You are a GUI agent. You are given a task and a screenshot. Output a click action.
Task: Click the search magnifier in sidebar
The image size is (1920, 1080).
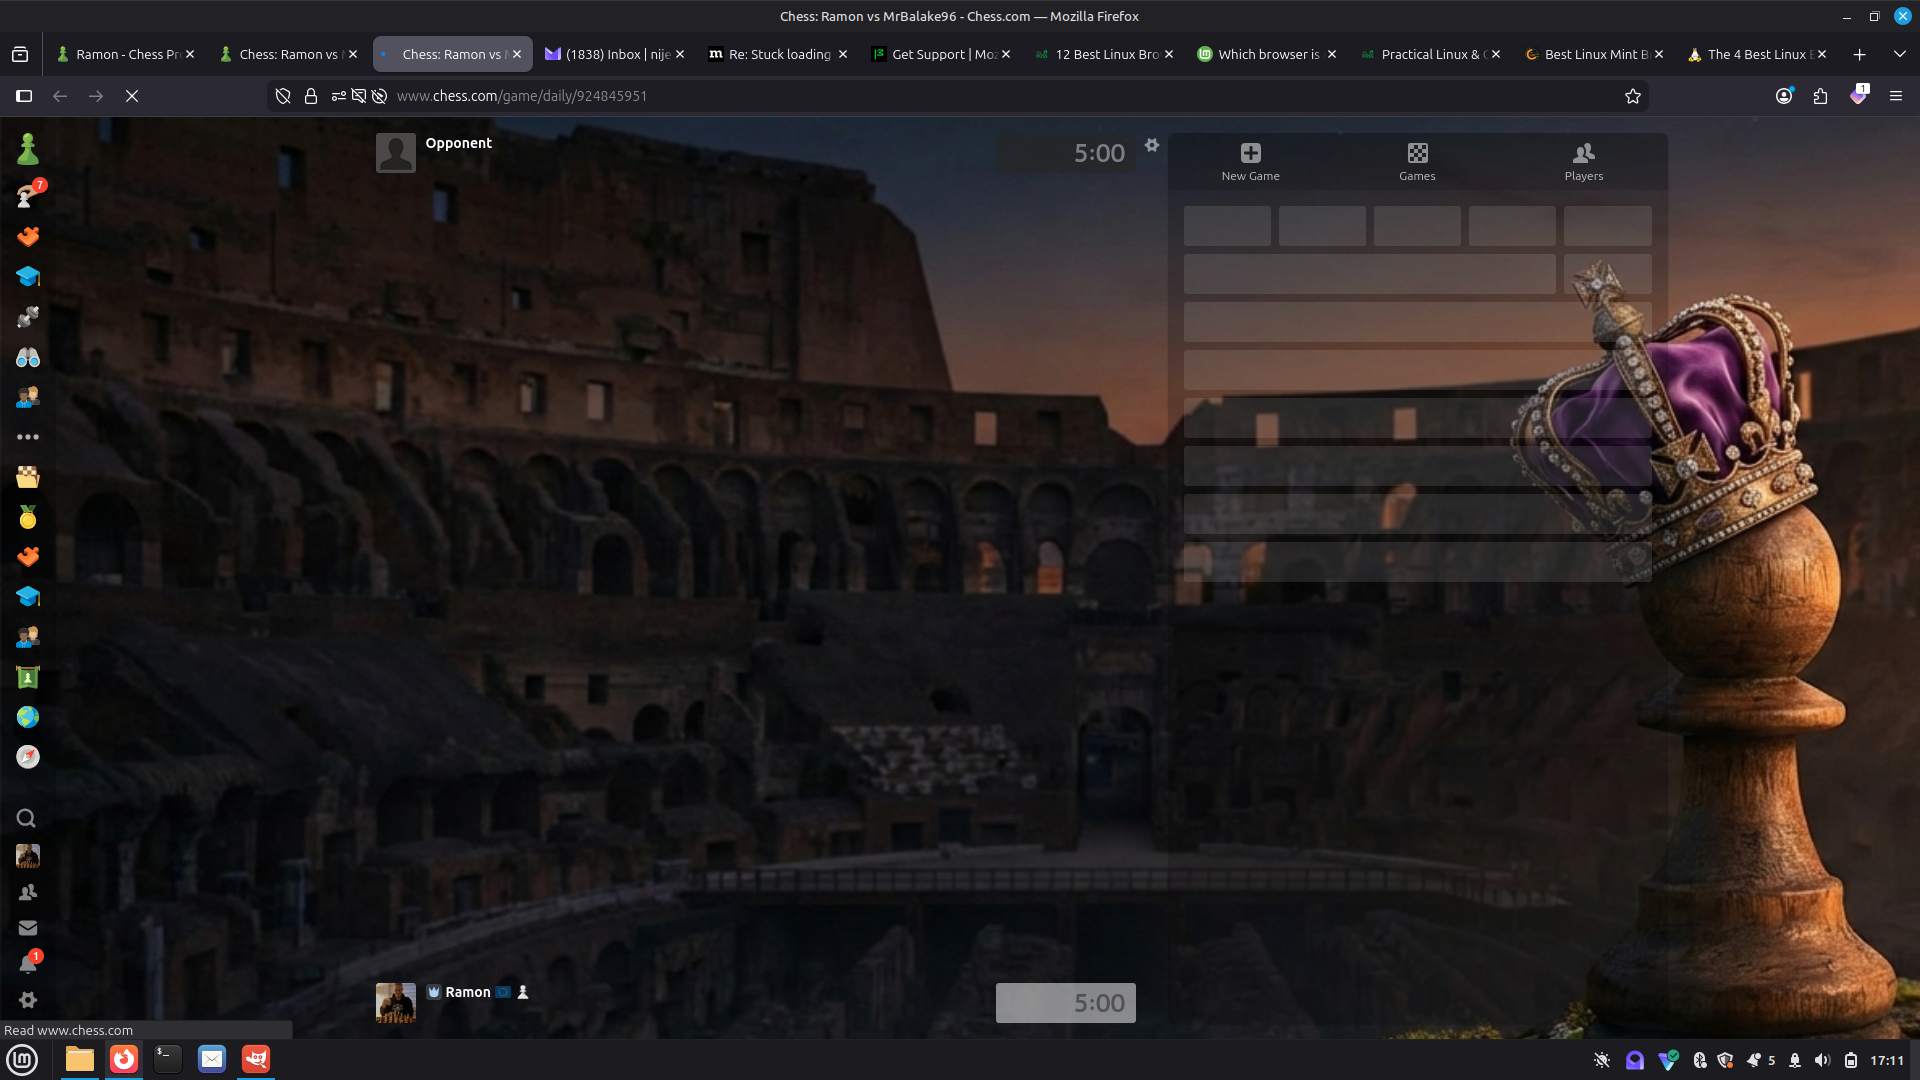tap(27, 818)
